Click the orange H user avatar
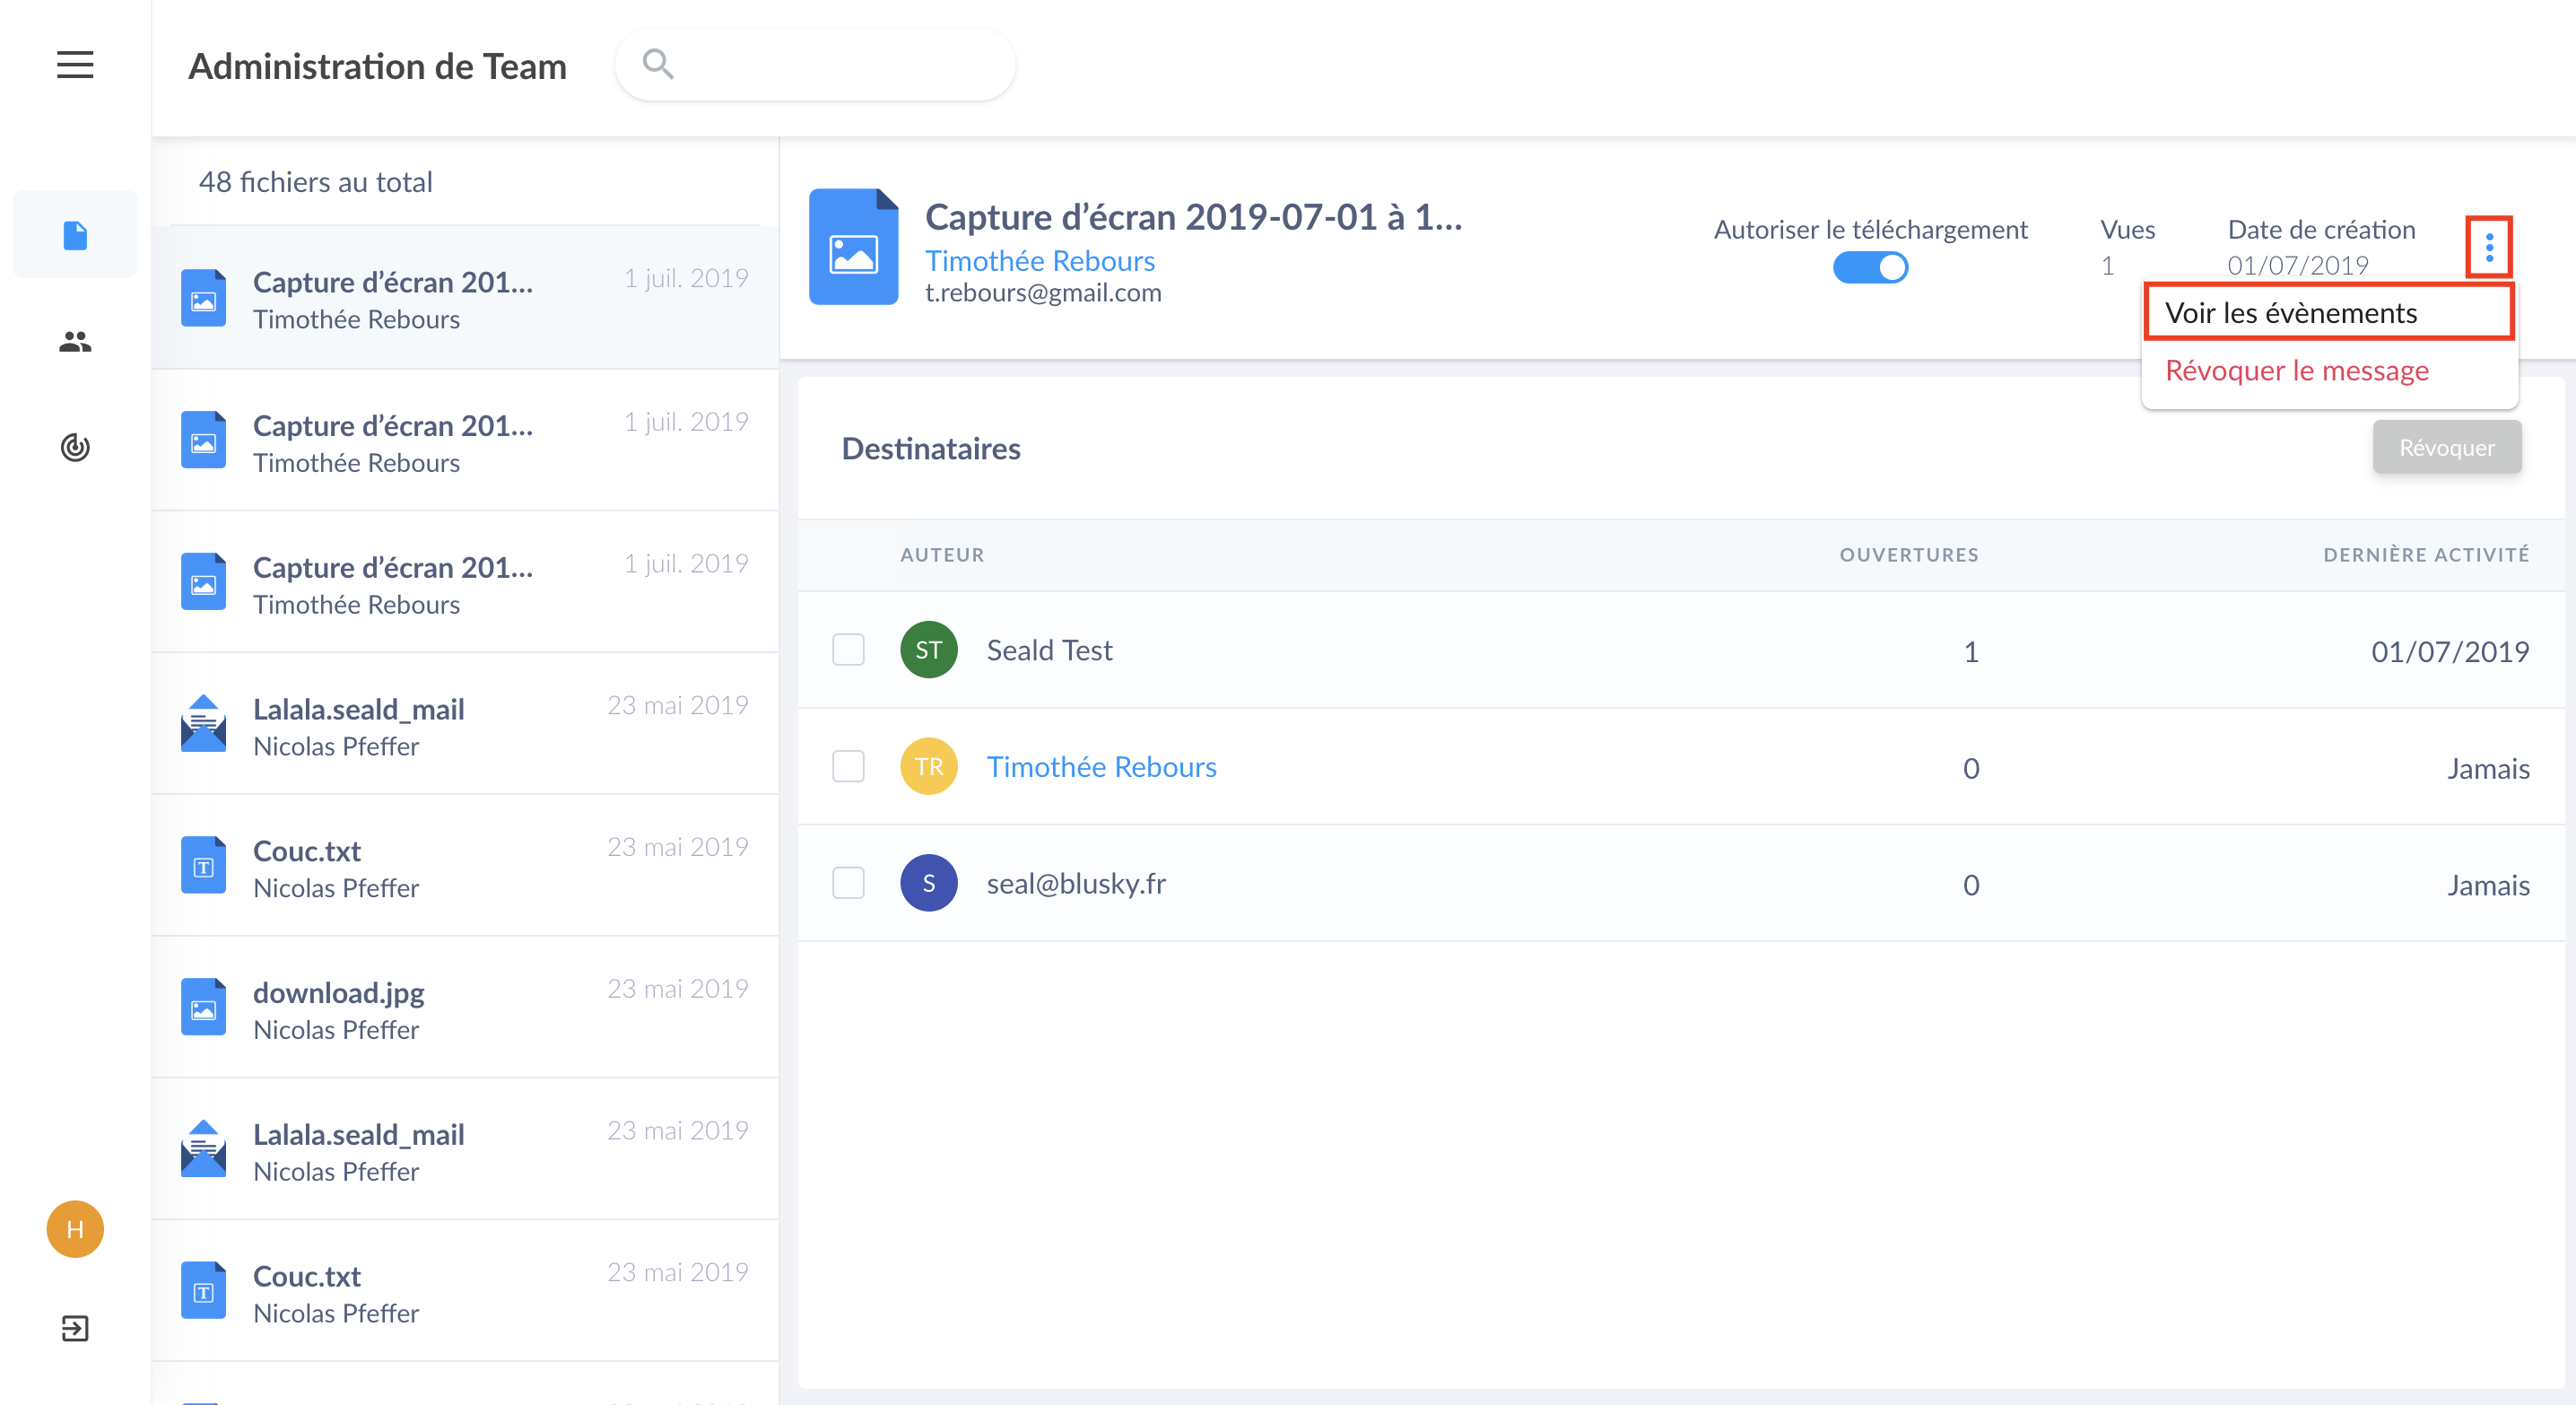This screenshot has width=2576, height=1405. point(75,1229)
